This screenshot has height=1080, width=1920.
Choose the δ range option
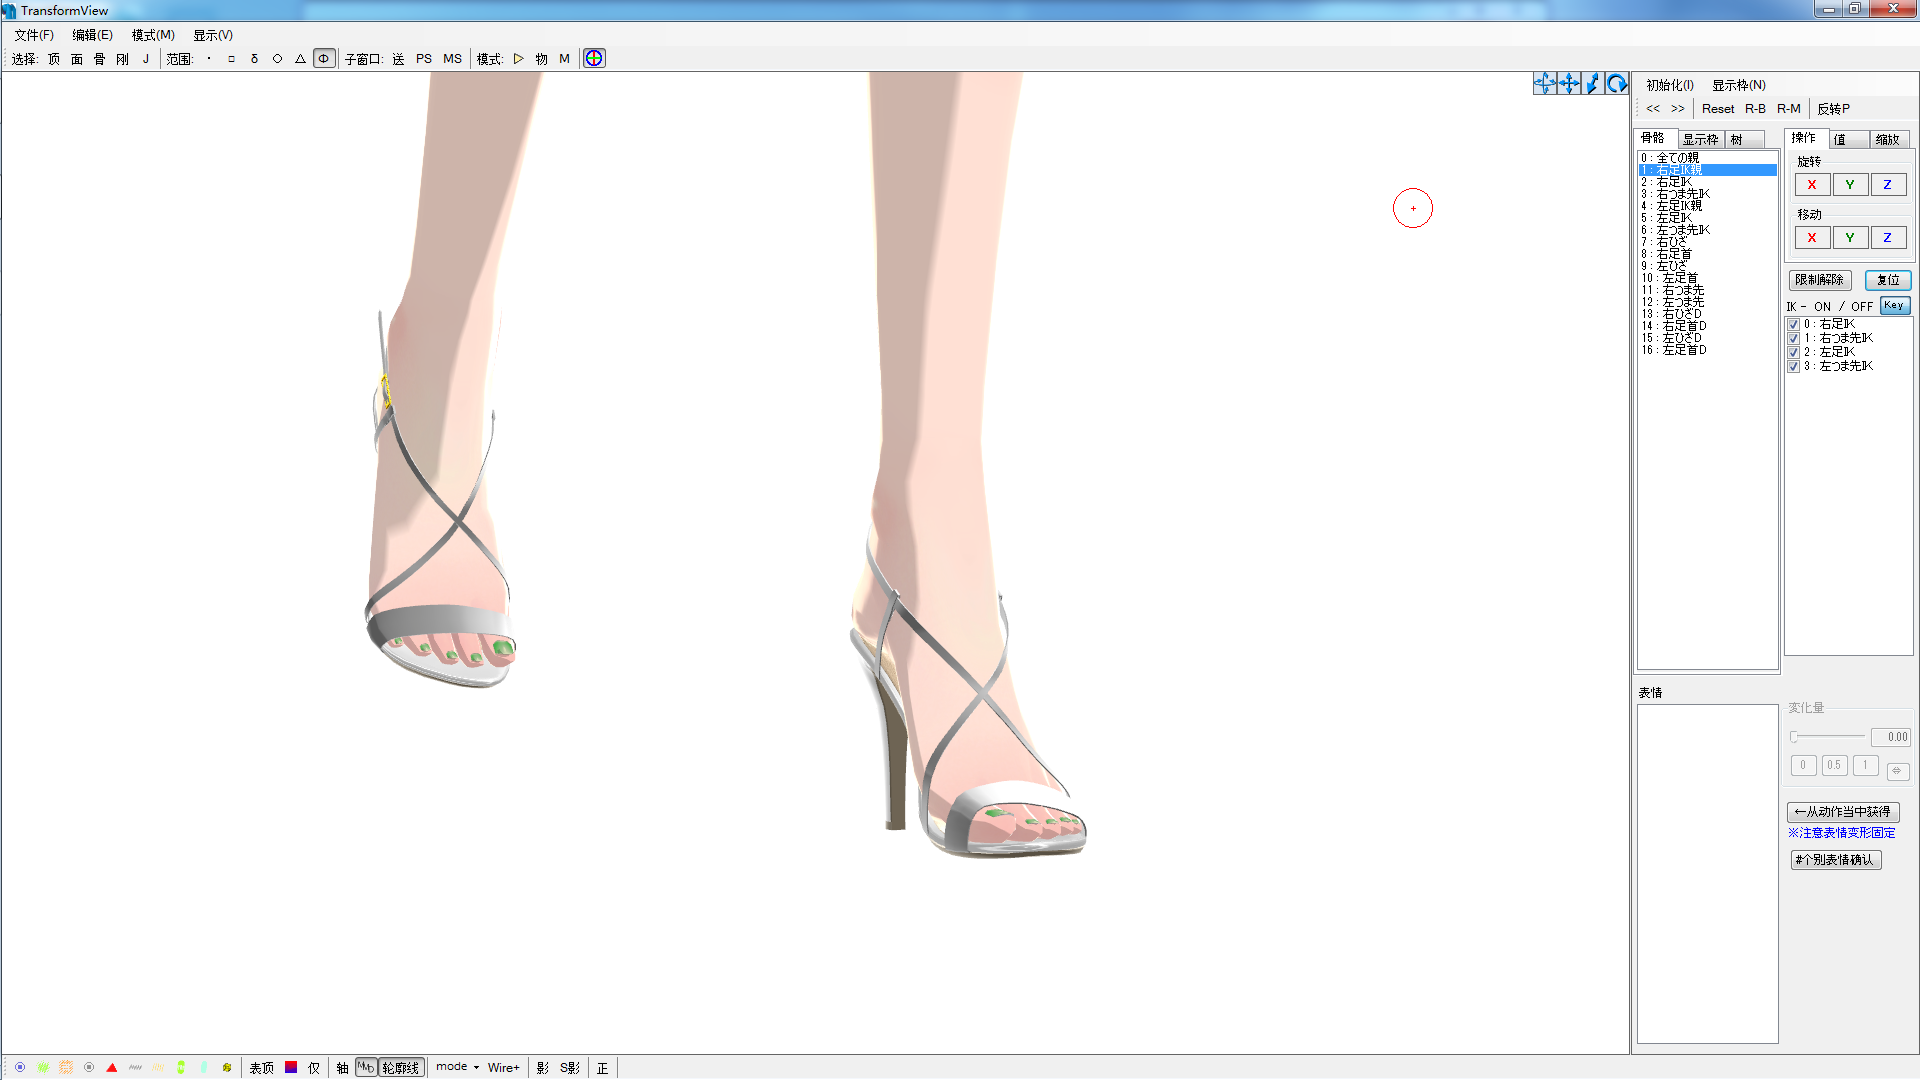pyautogui.click(x=254, y=58)
